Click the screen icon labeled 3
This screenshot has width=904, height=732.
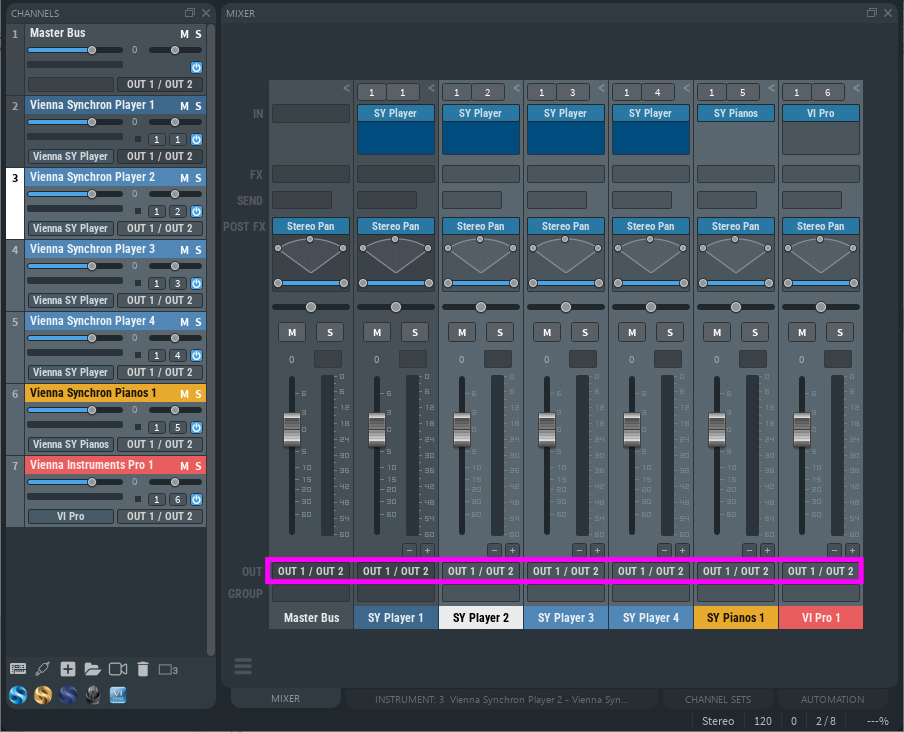point(168,670)
